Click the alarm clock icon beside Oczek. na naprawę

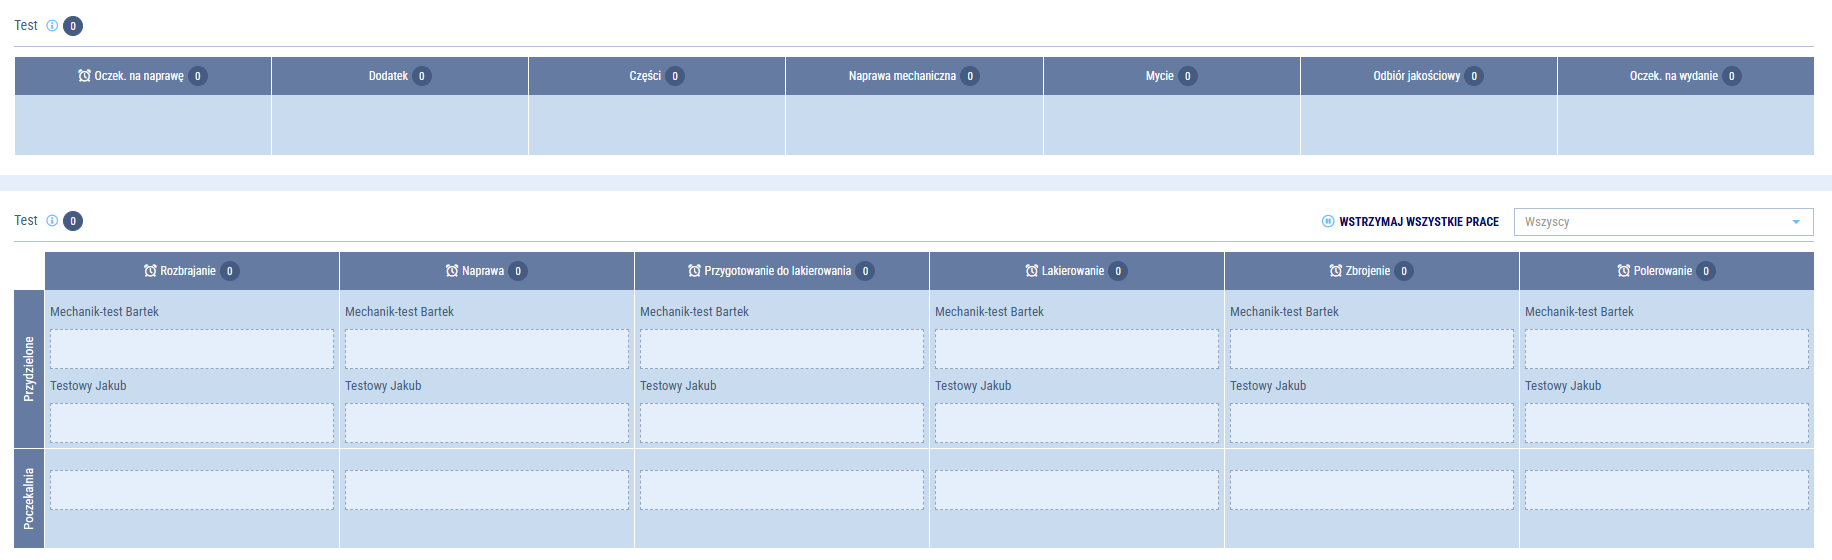tap(85, 76)
